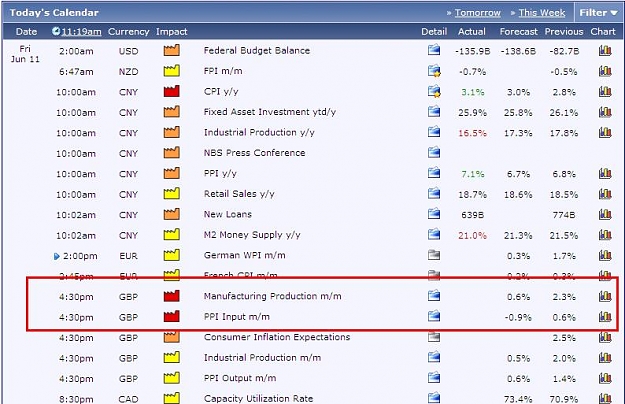Select the PPI Input m/m event name
Viewport: 625px width, 404px height.
point(237,317)
